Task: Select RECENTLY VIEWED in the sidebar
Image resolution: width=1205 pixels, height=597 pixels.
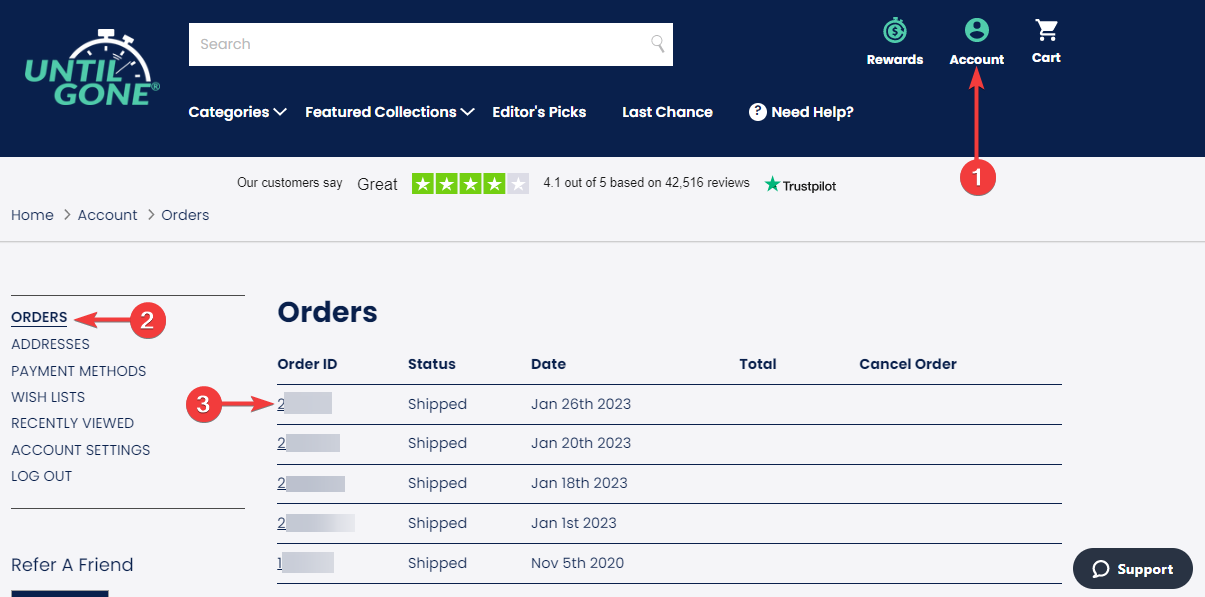Action: coord(72,423)
